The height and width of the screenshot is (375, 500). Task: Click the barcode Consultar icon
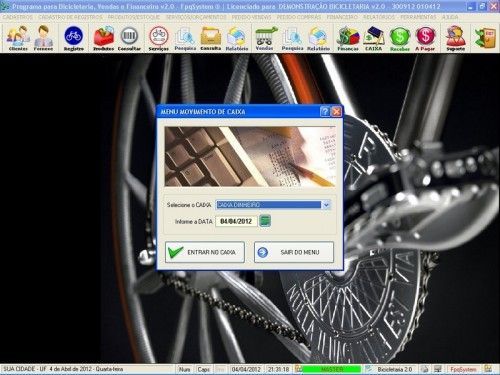coord(129,38)
